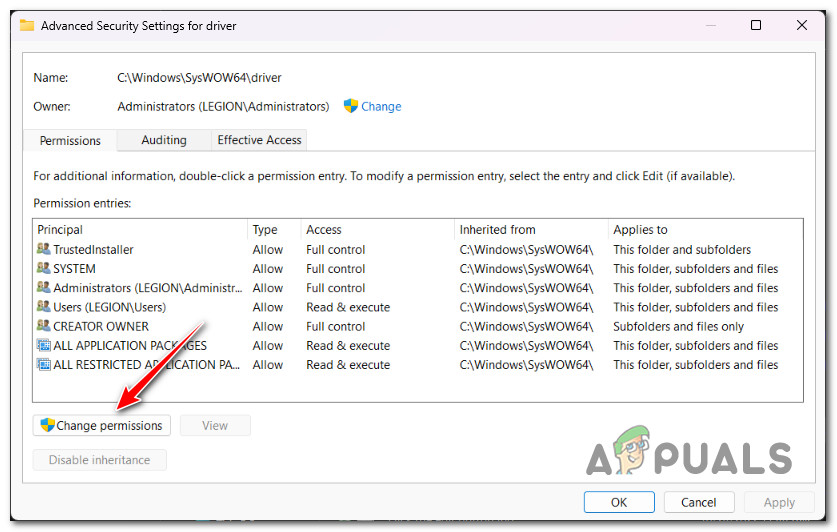
Task: Click 'This folder and subfolders' for TrustedInstaller
Action: click(x=682, y=249)
